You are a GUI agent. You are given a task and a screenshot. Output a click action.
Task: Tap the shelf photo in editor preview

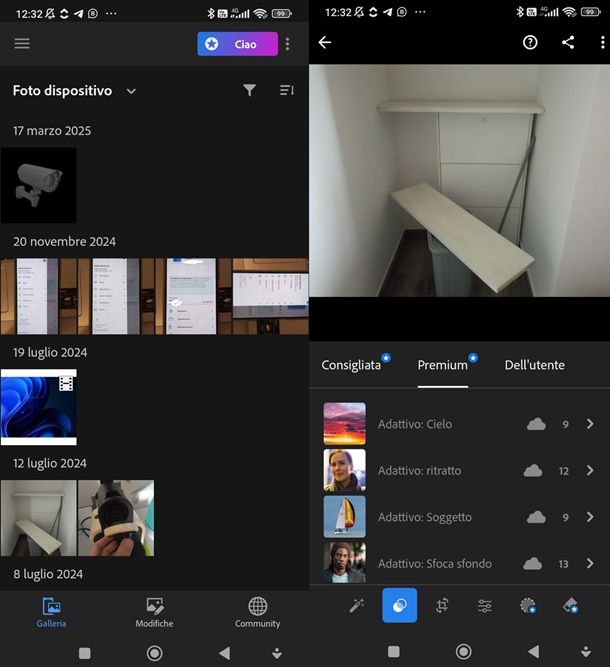459,180
